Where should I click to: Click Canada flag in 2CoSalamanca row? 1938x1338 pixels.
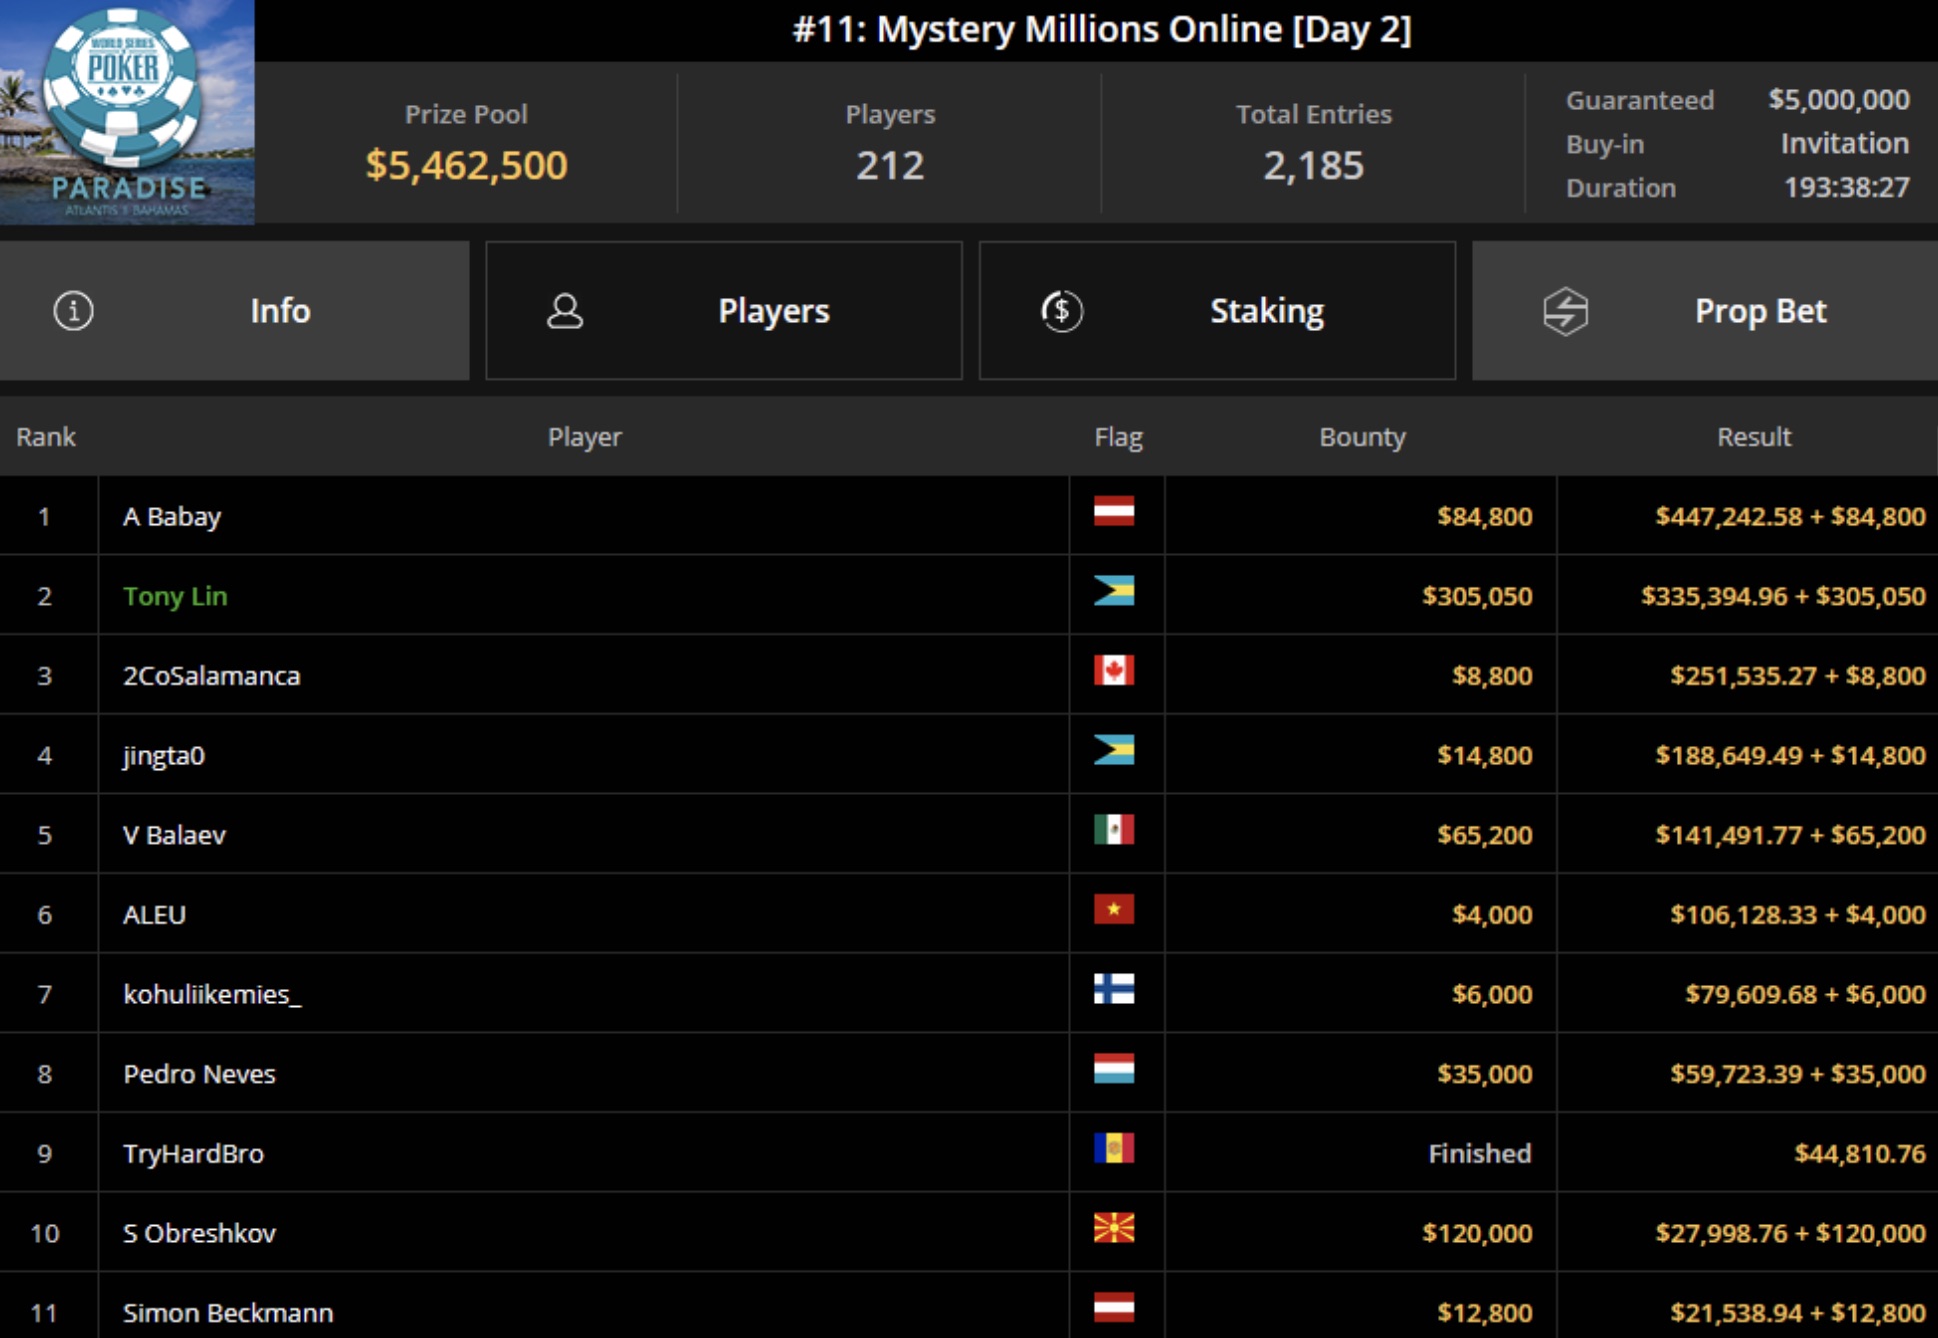point(1113,670)
